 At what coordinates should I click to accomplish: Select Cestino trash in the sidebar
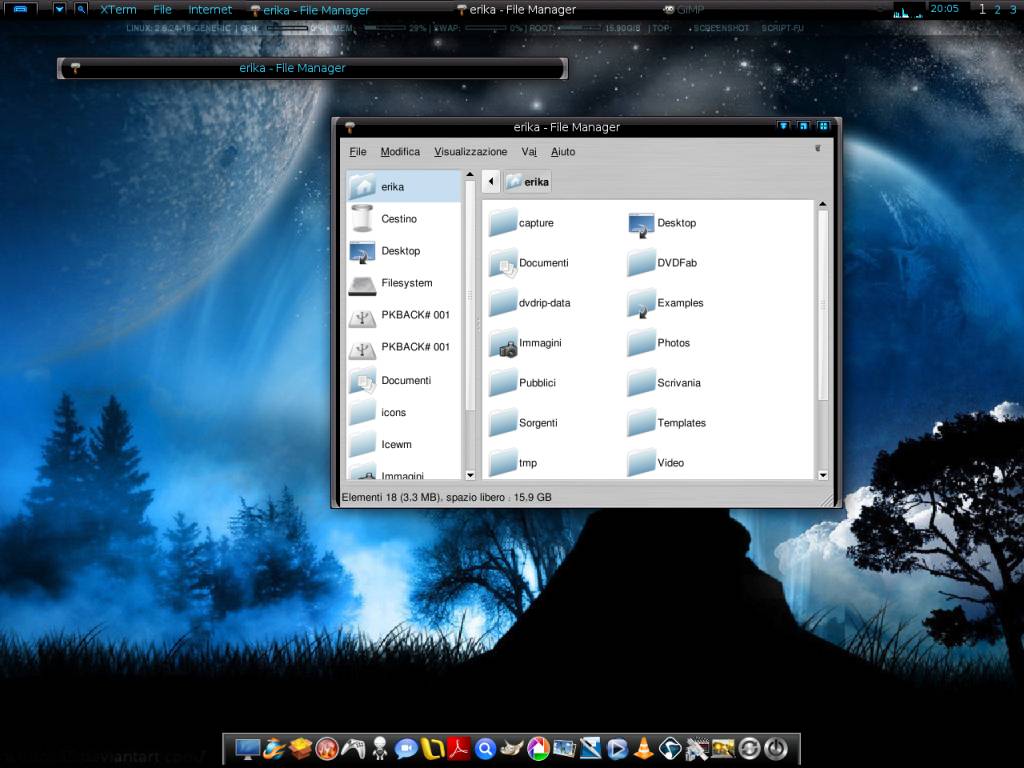click(x=404, y=219)
